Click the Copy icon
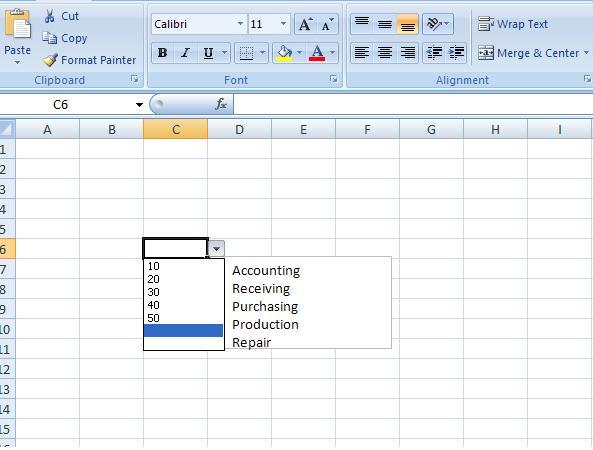The height and width of the screenshot is (450, 593). (x=50, y=38)
